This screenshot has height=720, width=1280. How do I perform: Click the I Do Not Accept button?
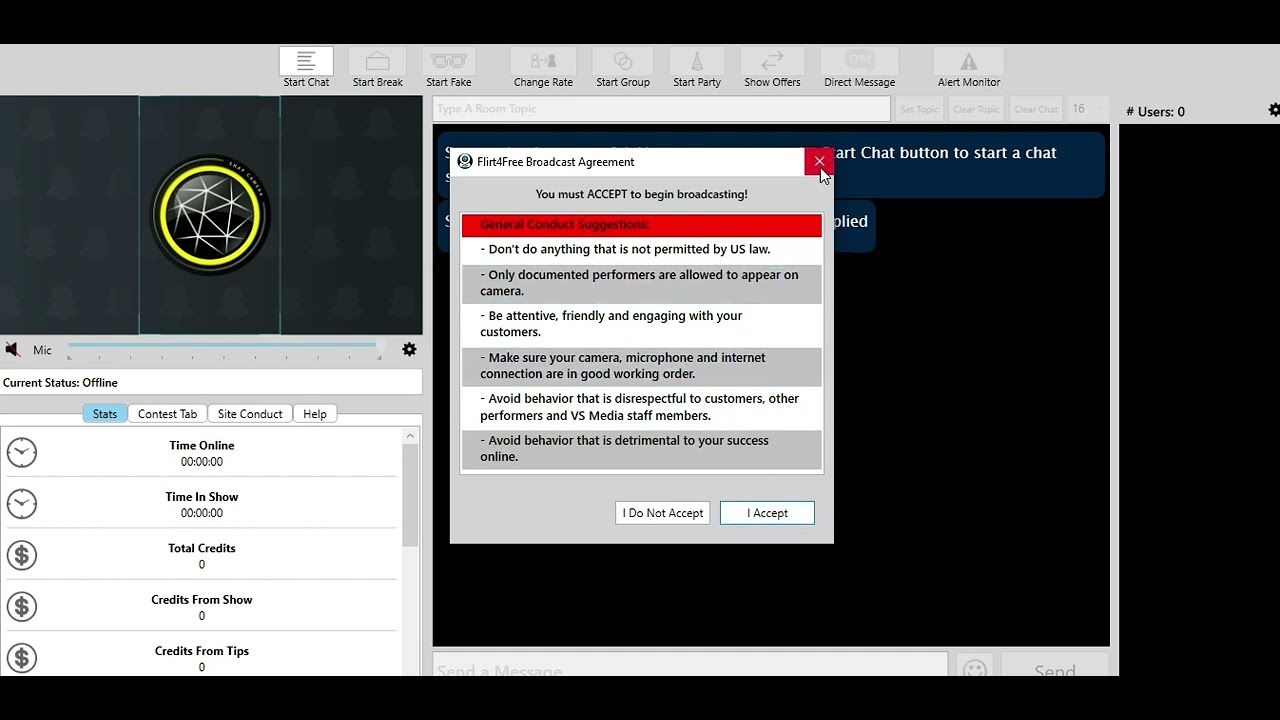(663, 513)
